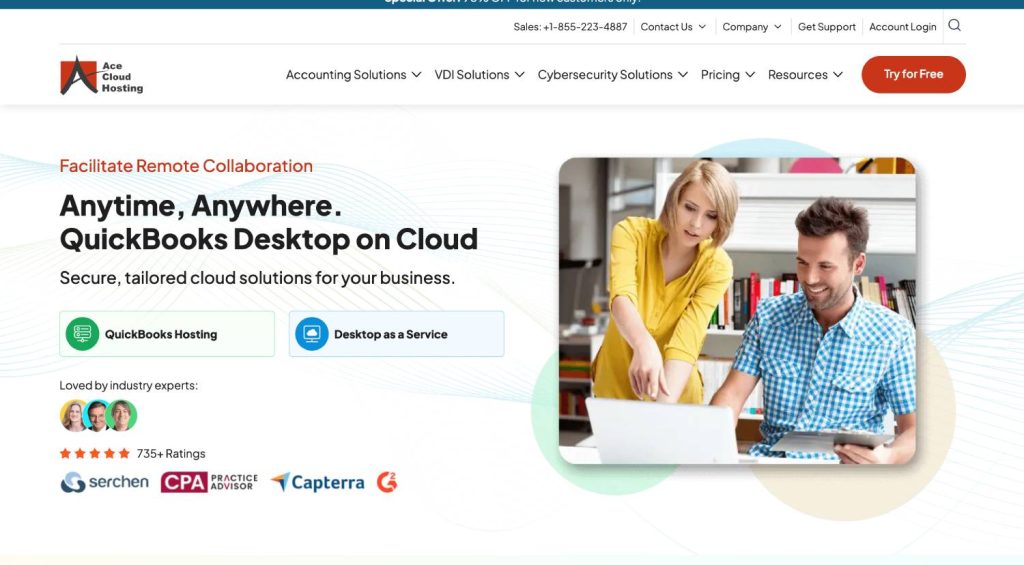Viewport: 1024px width, 565px height.
Task: Click heading 'QuickBooks Desktop on Cloud'
Action: [x=268, y=239]
